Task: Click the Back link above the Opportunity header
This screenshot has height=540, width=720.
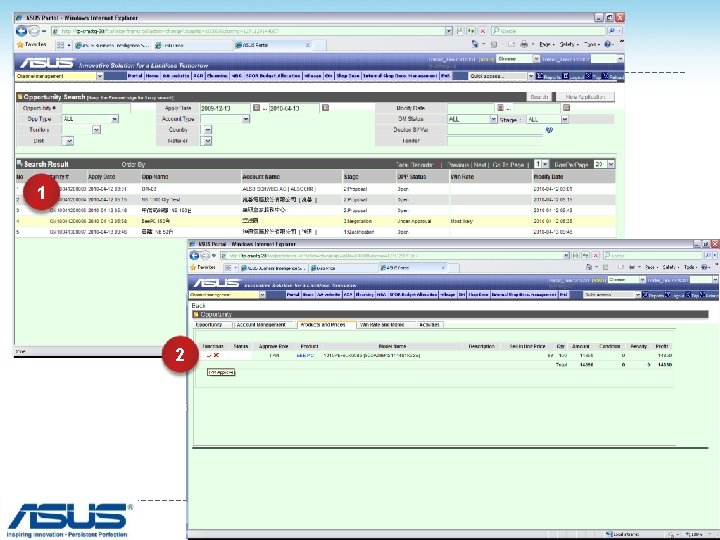Action: coord(198,305)
